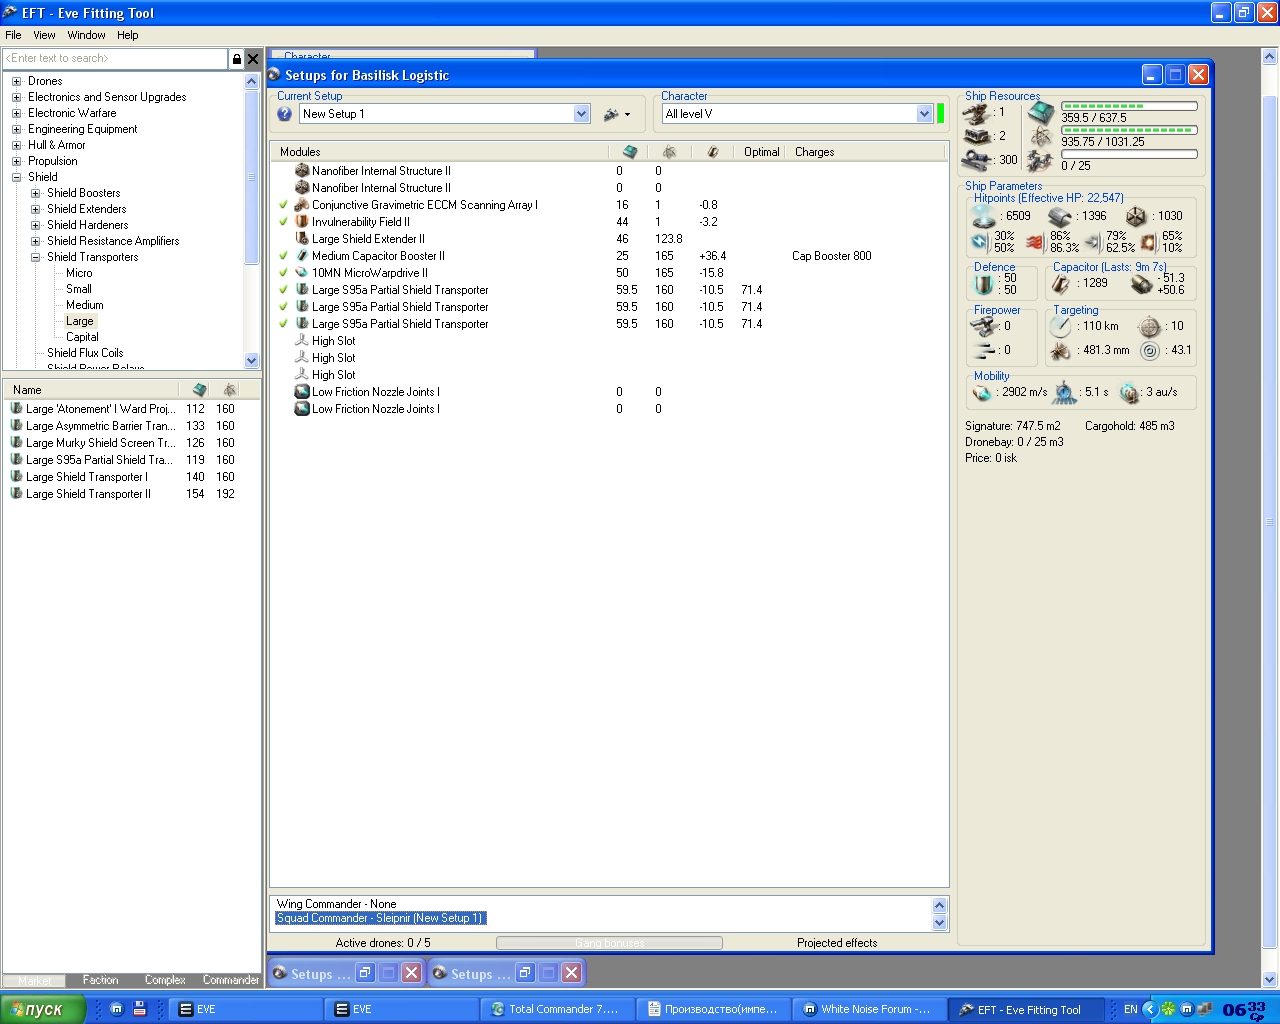This screenshot has height=1024, width=1280.
Task: Expand the Propulsion tree node
Action: [16, 161]
